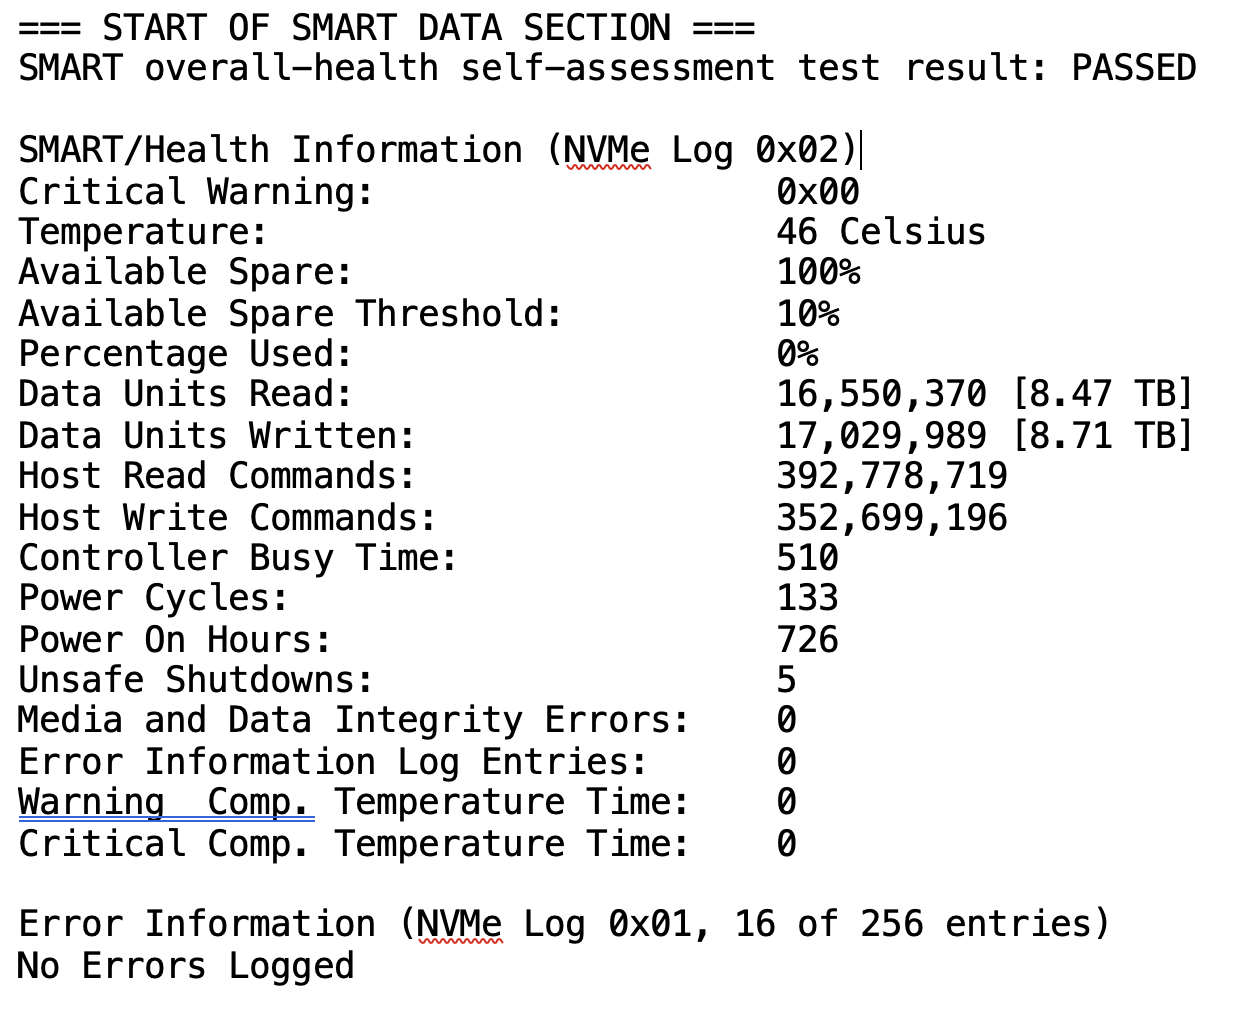Image resolution: width=1240 pixels, height=1020 pixels.
Task: Click the NVMe word in the Error Information line
Action: coord(460,924)
